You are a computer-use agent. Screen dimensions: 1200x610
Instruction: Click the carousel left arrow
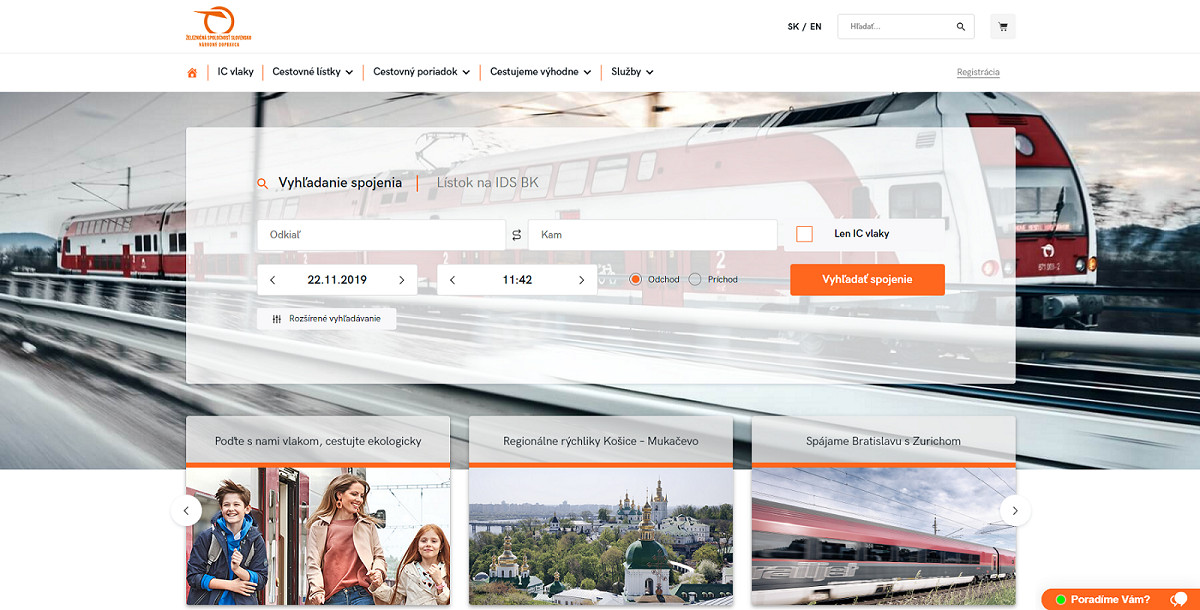(186, 510)
